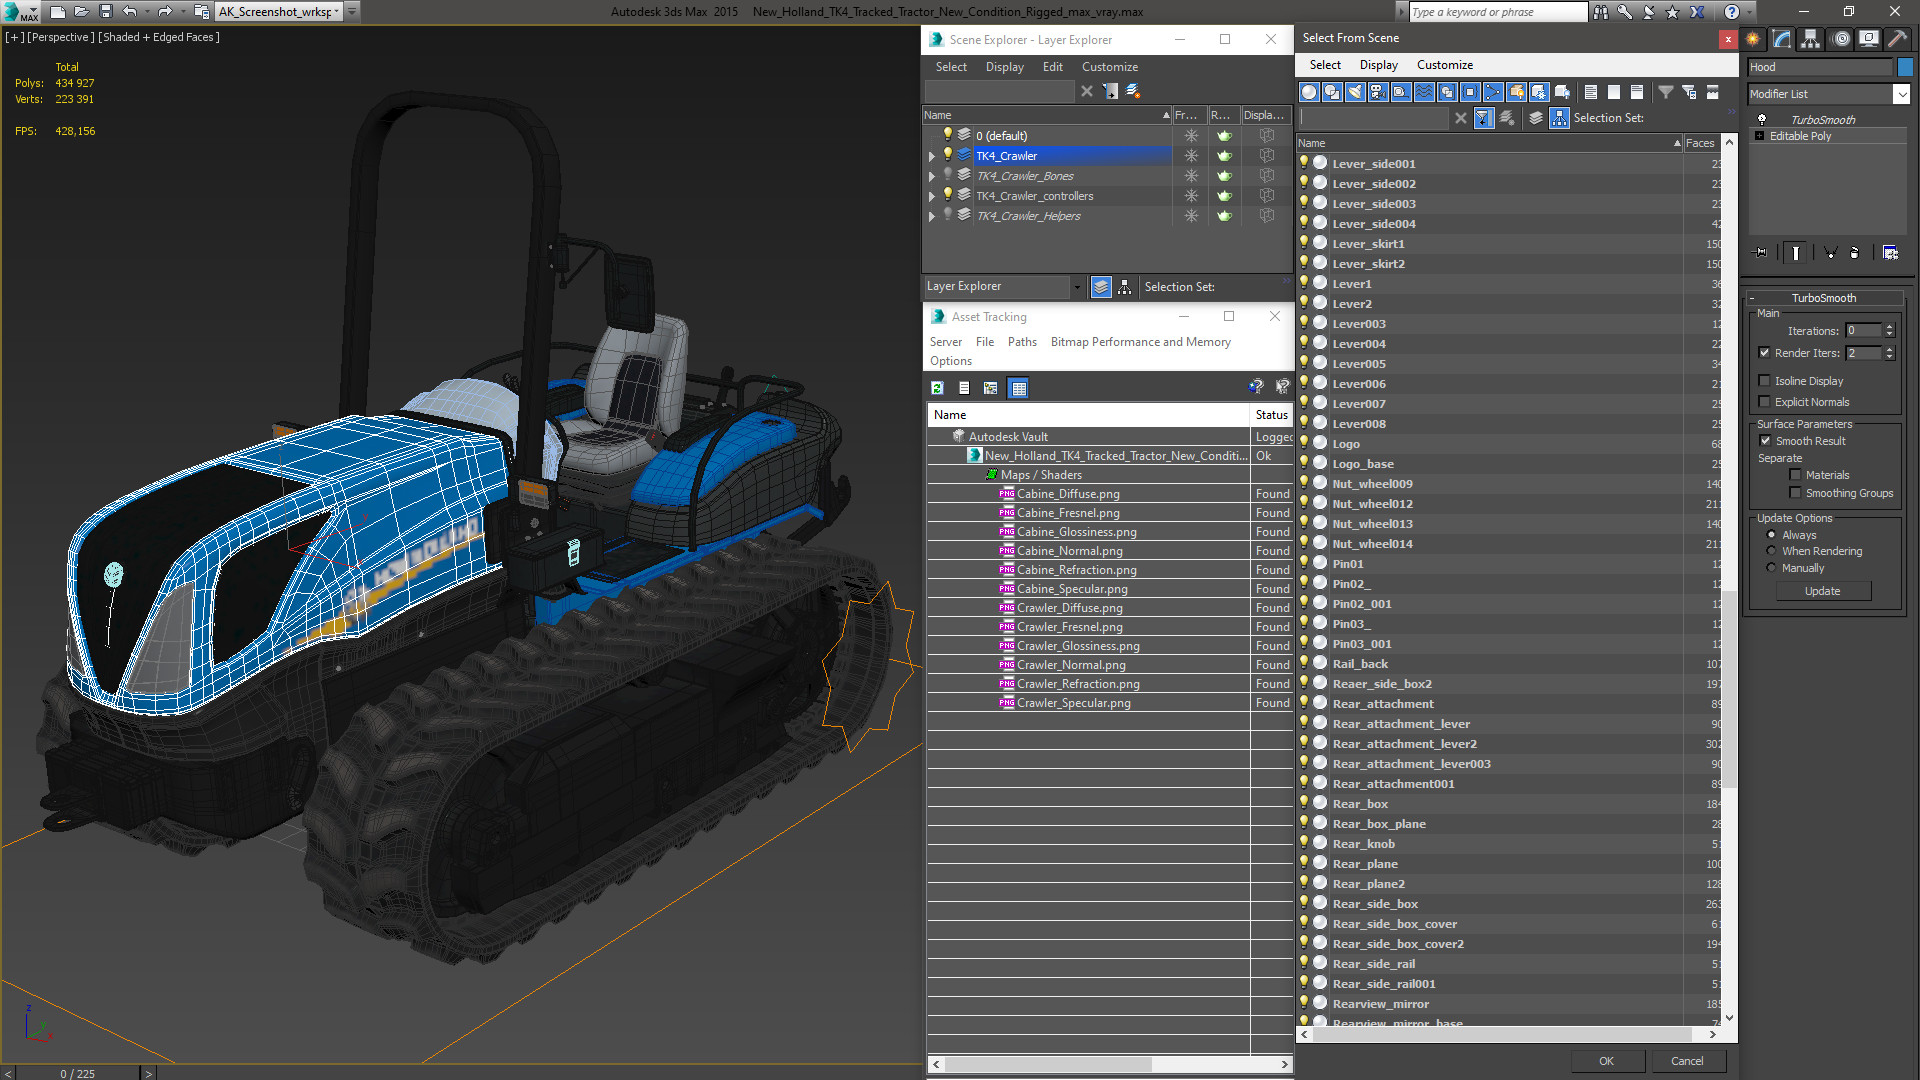Toggle TK4_Crawler_Bones layer lightbulb visibility
Viewport: 1920px width, 1080px height.
pyautogui.click(x=947, y=175)
